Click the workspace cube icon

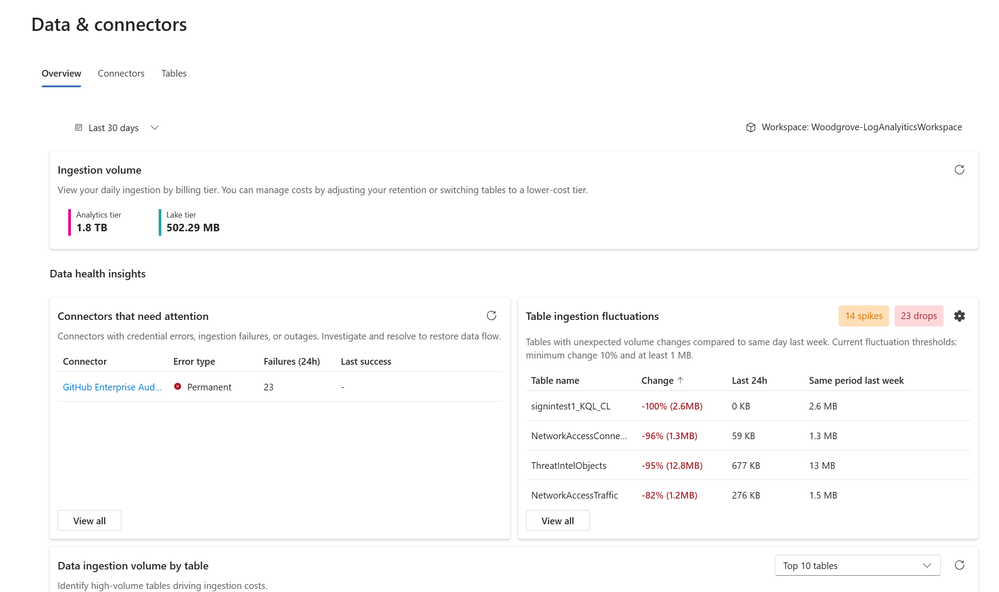751,127
